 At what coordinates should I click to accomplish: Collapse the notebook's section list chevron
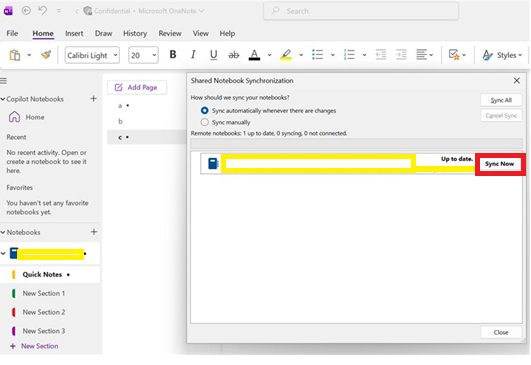click(x=3, y=253)
